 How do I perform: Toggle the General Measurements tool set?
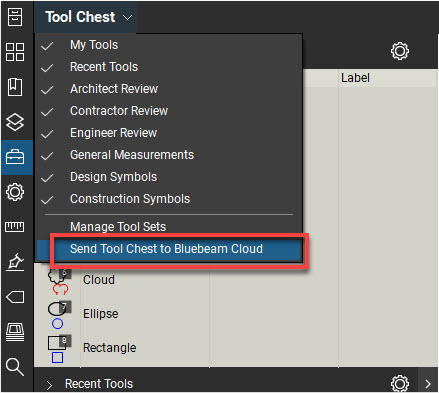tap(169, 155)
